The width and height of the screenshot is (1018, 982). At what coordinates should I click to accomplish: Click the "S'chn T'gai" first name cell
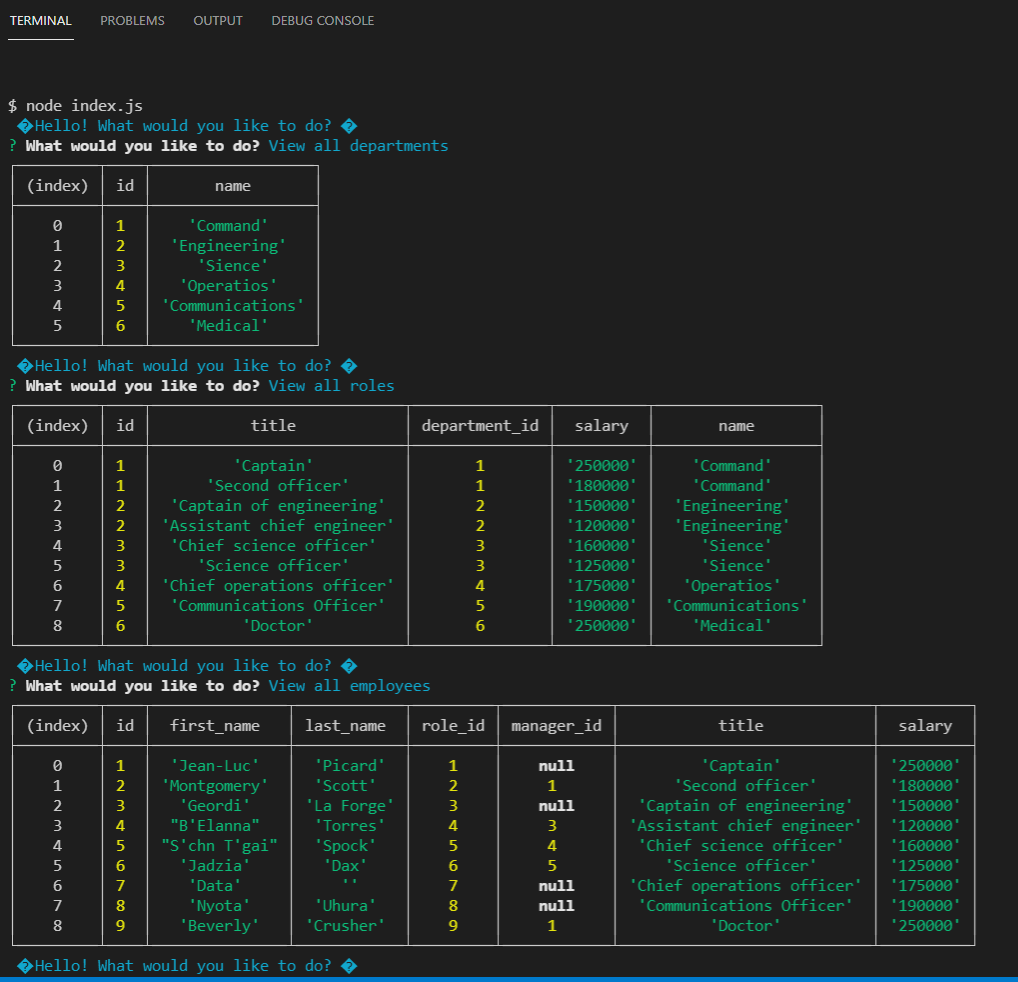pos(219,846)
